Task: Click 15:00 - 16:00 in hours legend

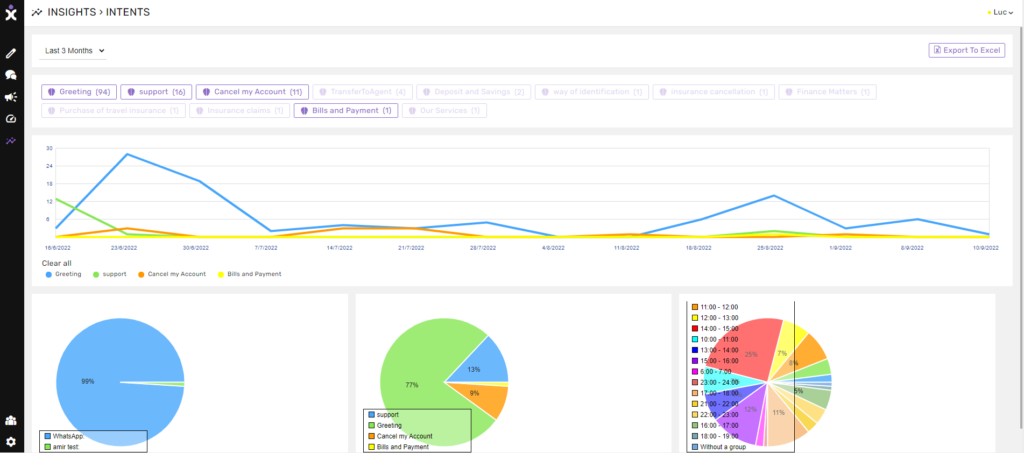Action: click(714, 361)
